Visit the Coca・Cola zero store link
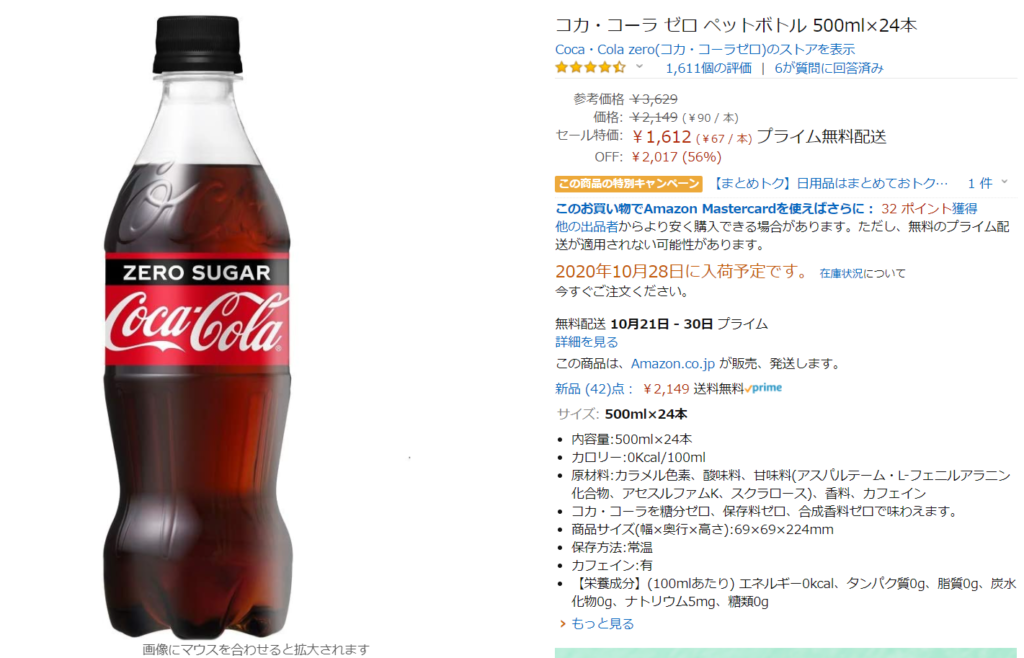 [705, 50]
